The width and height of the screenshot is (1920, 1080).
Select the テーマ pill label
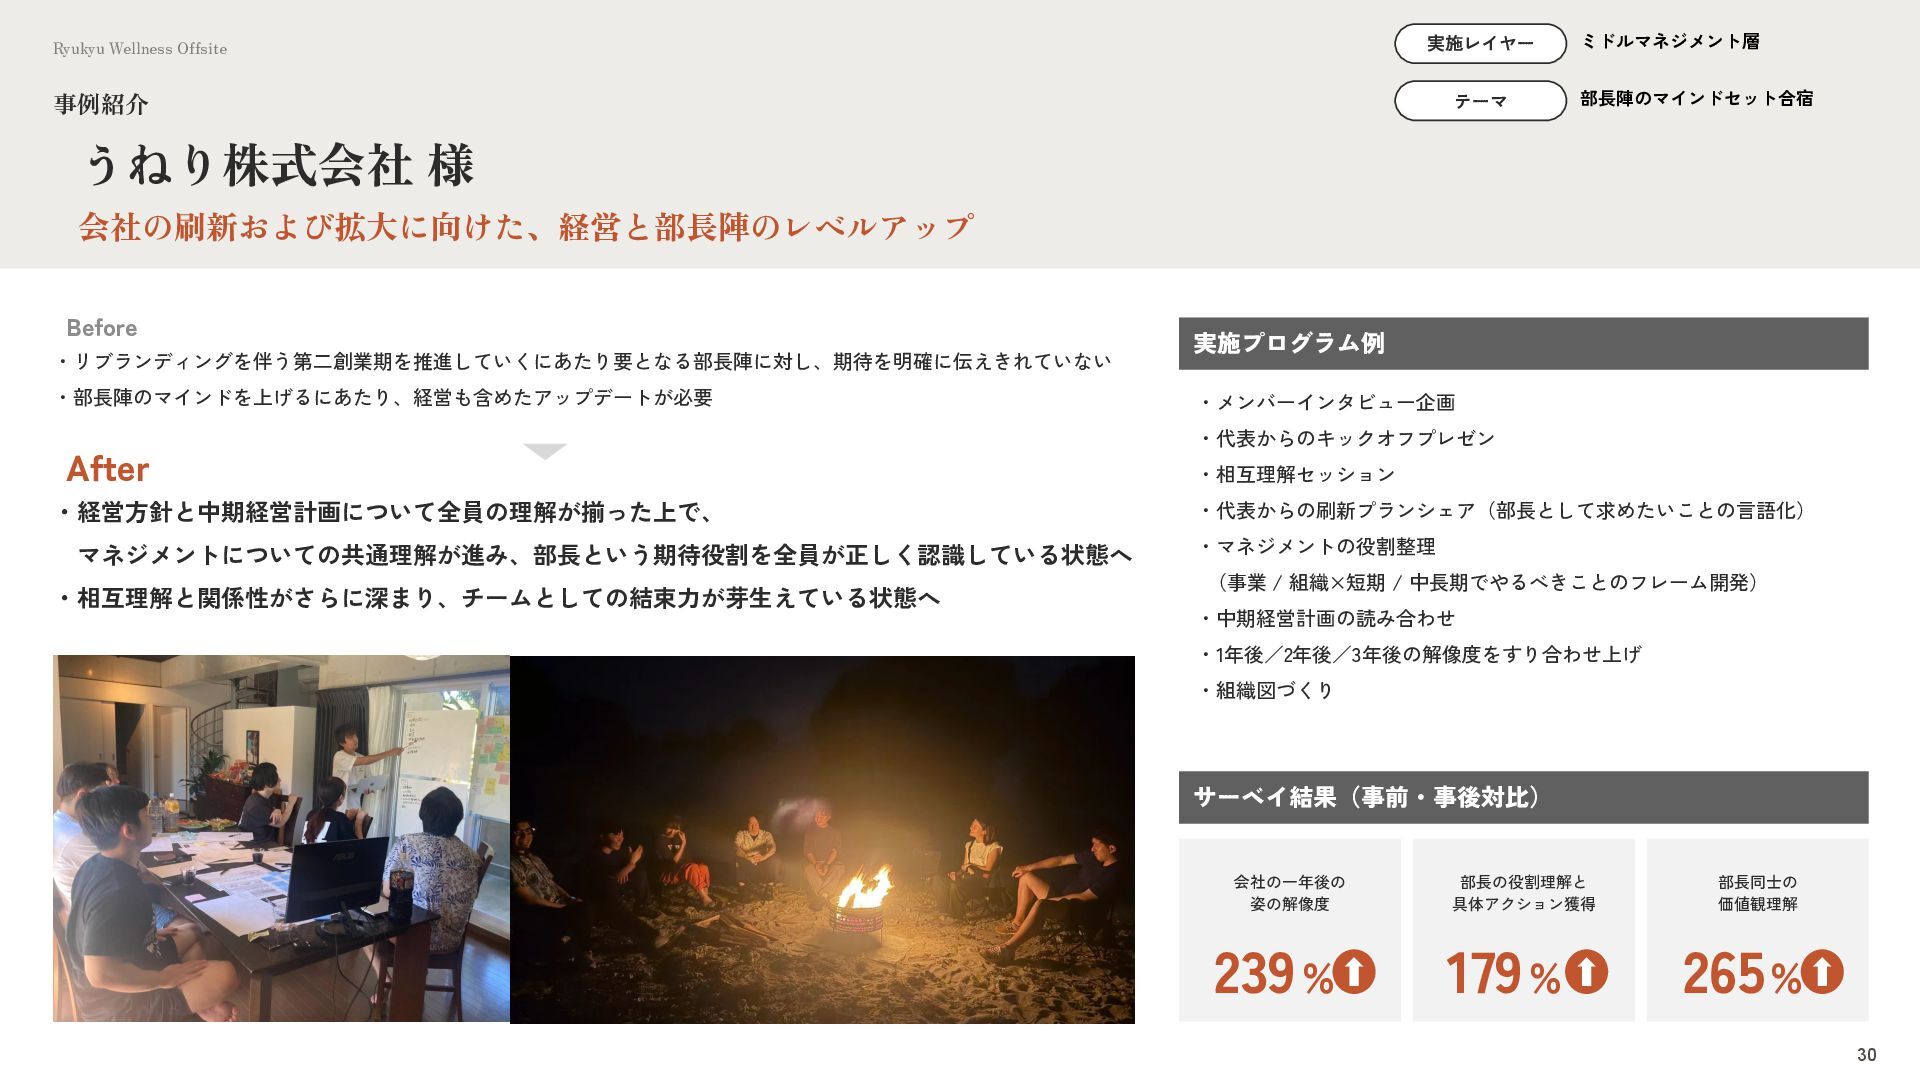pos(1480,101)
